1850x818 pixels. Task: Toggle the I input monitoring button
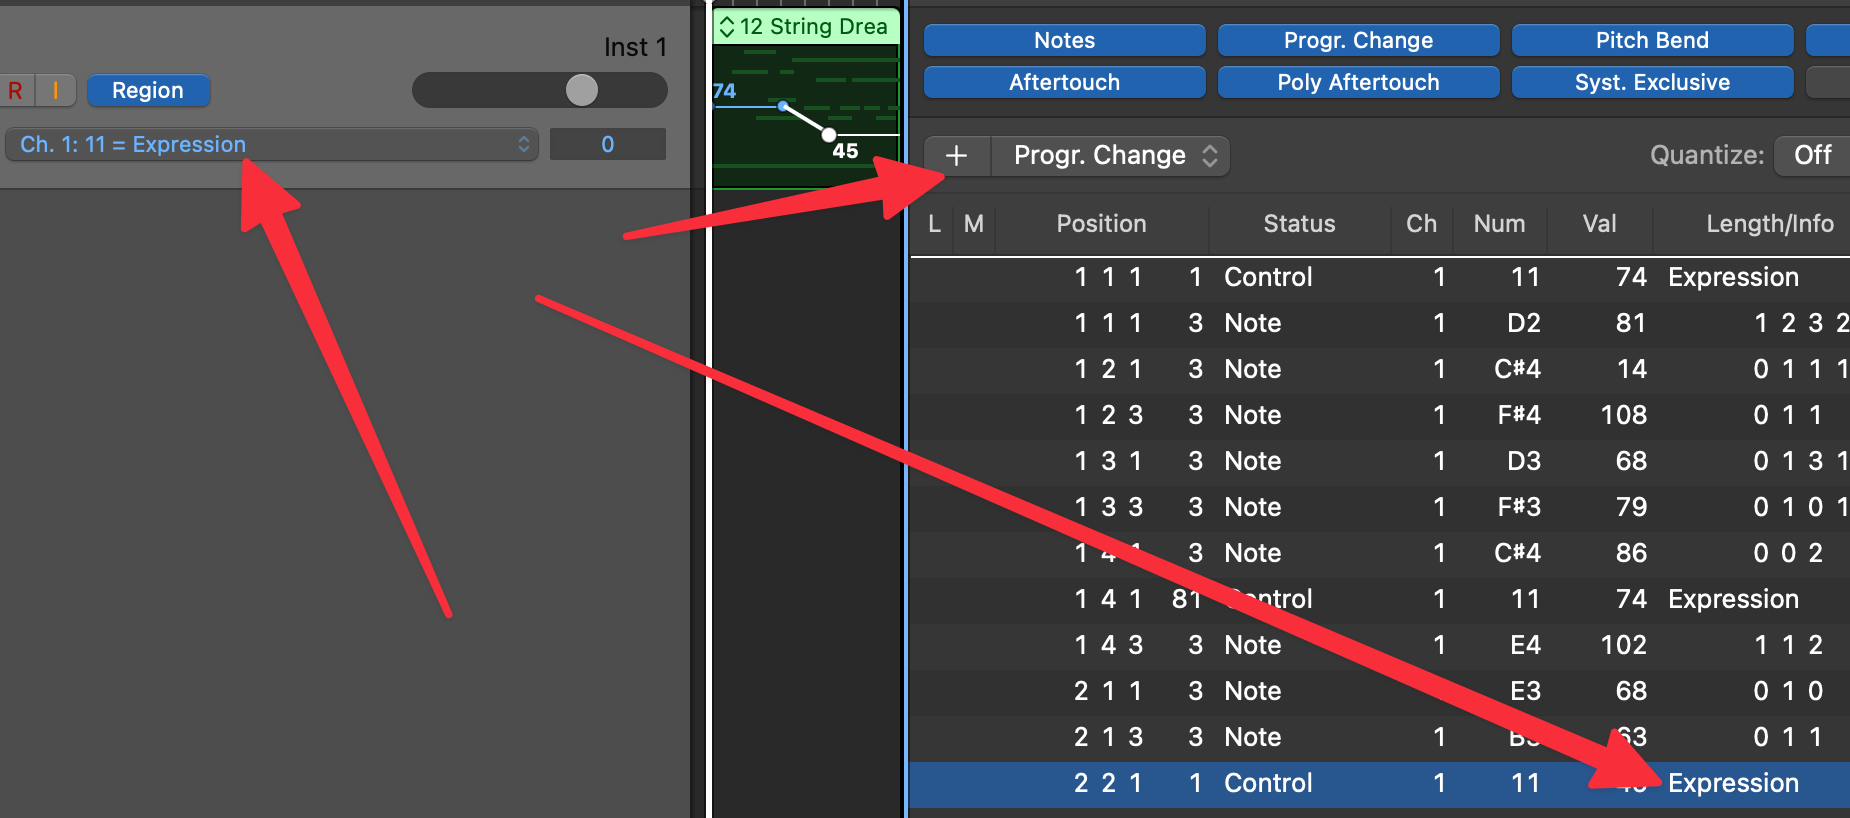(56, 91)
